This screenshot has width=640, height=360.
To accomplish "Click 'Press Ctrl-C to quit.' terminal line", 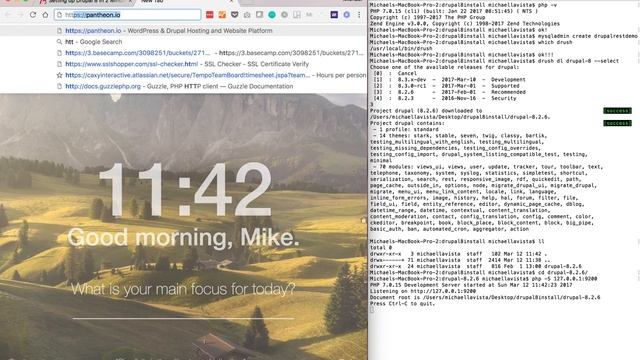I will 402,304.
